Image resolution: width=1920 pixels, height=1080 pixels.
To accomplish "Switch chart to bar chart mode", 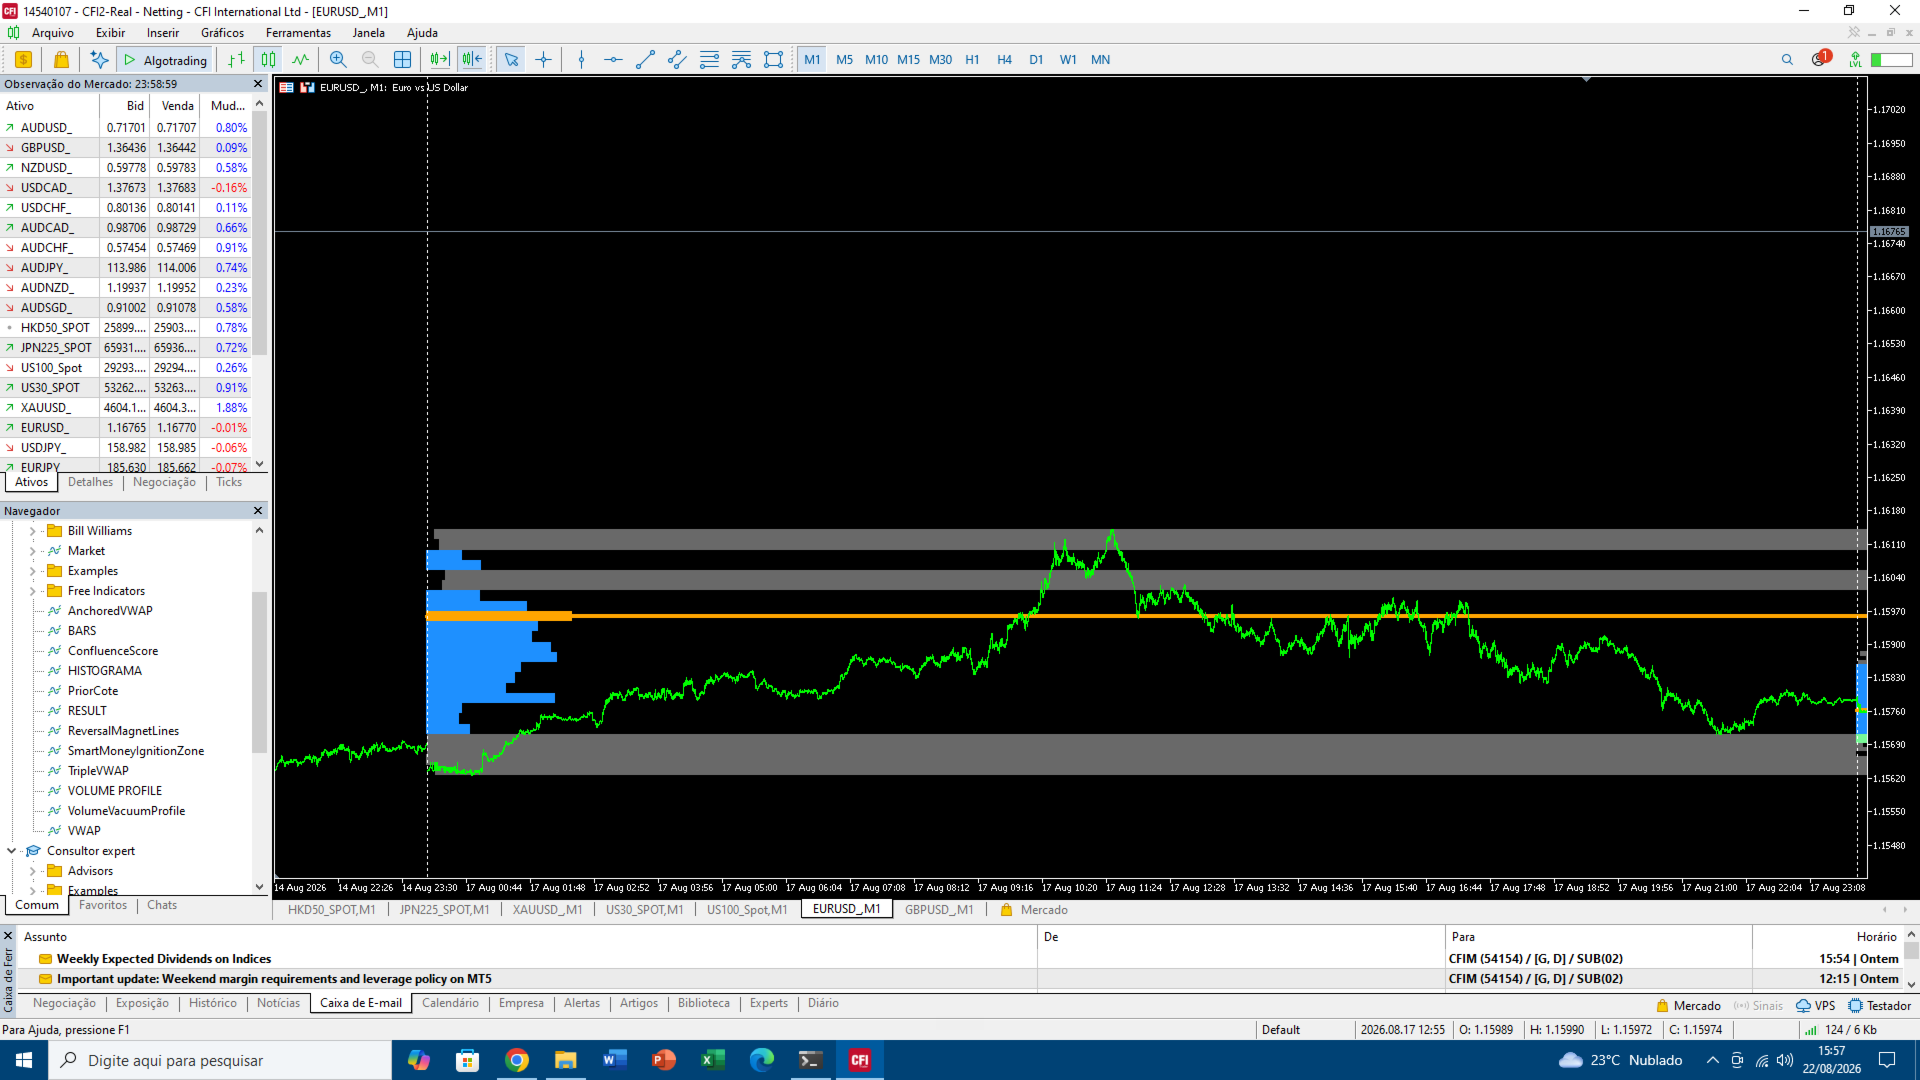I will (236, 60).
